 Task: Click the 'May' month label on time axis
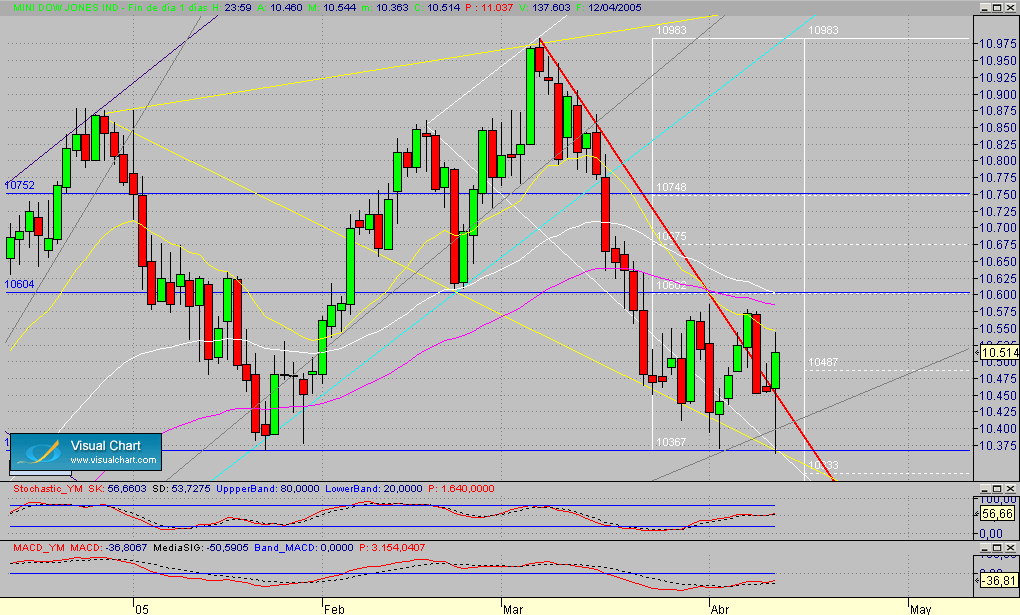coord(920,610)
